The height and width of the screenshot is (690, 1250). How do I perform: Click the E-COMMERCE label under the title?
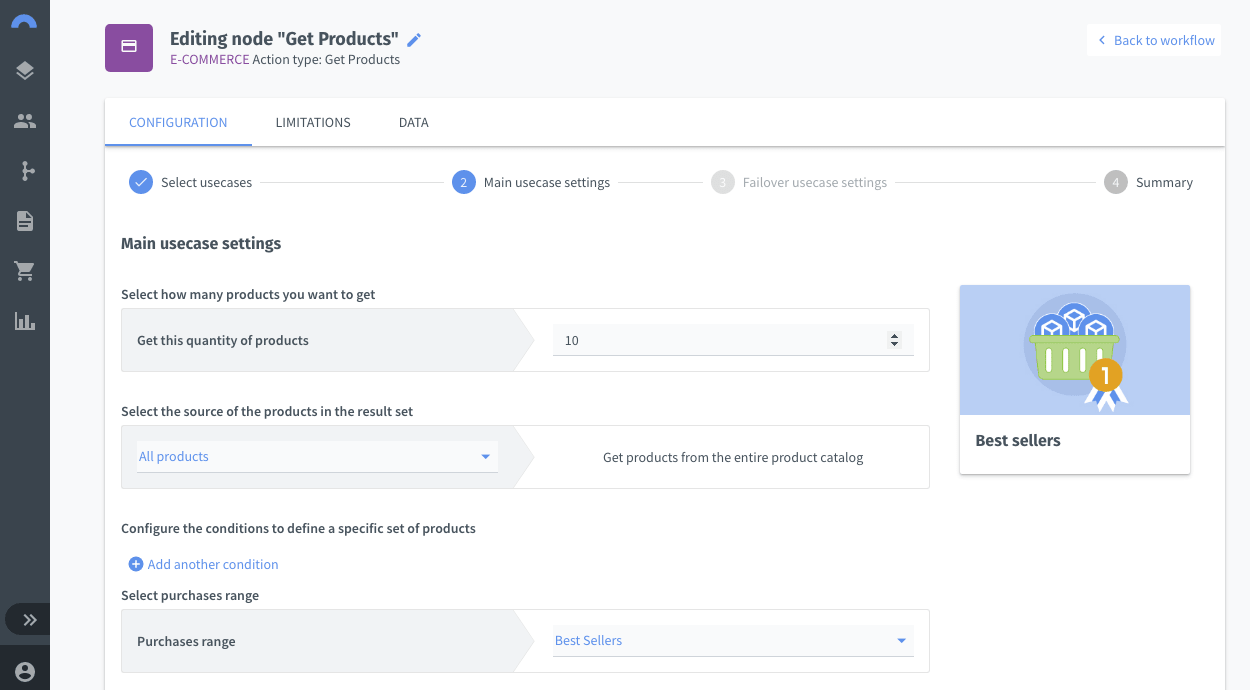(x=209, y=59)
